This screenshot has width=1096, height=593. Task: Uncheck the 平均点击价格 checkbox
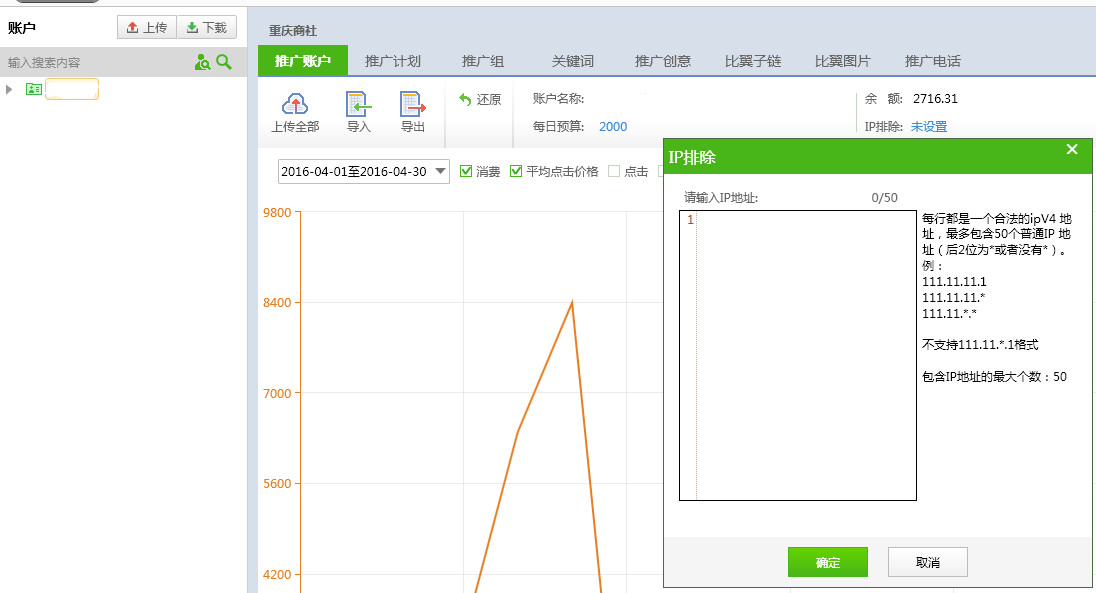pyautogui.click(x=516, y=170)
